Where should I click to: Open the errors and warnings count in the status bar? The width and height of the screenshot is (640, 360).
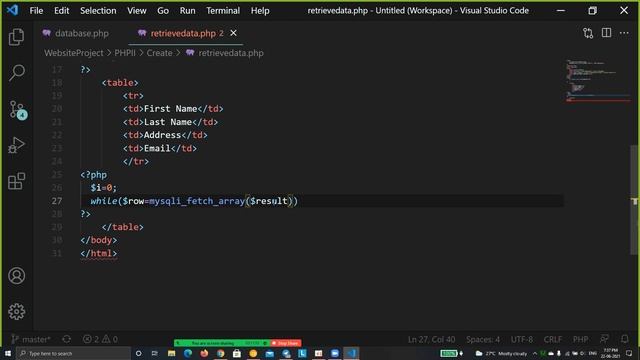[x=100, y=339]
